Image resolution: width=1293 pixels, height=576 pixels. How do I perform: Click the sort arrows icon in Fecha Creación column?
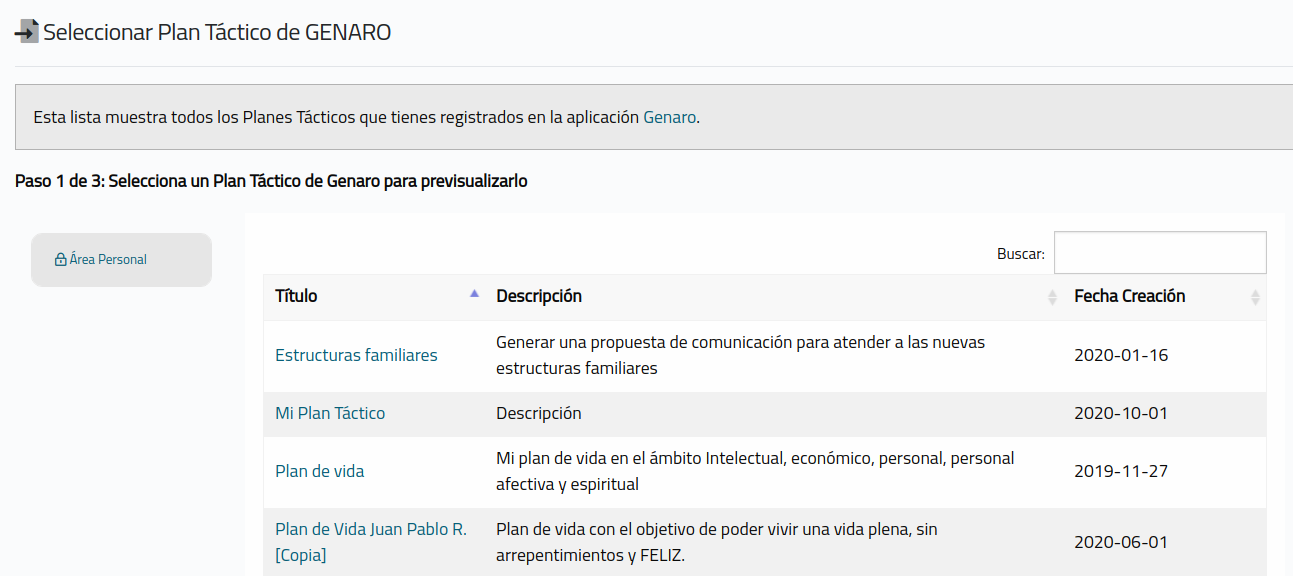1255,297
